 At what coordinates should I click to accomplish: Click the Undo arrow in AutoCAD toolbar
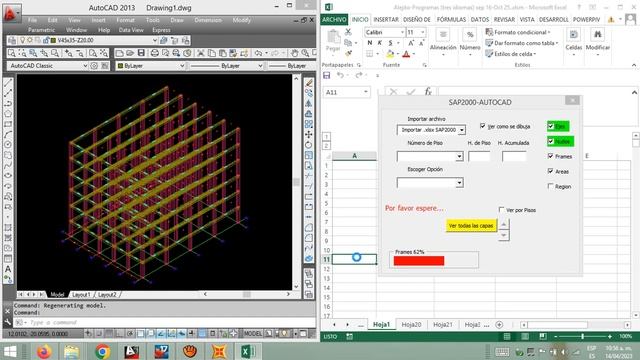click(x=258, y=53)
